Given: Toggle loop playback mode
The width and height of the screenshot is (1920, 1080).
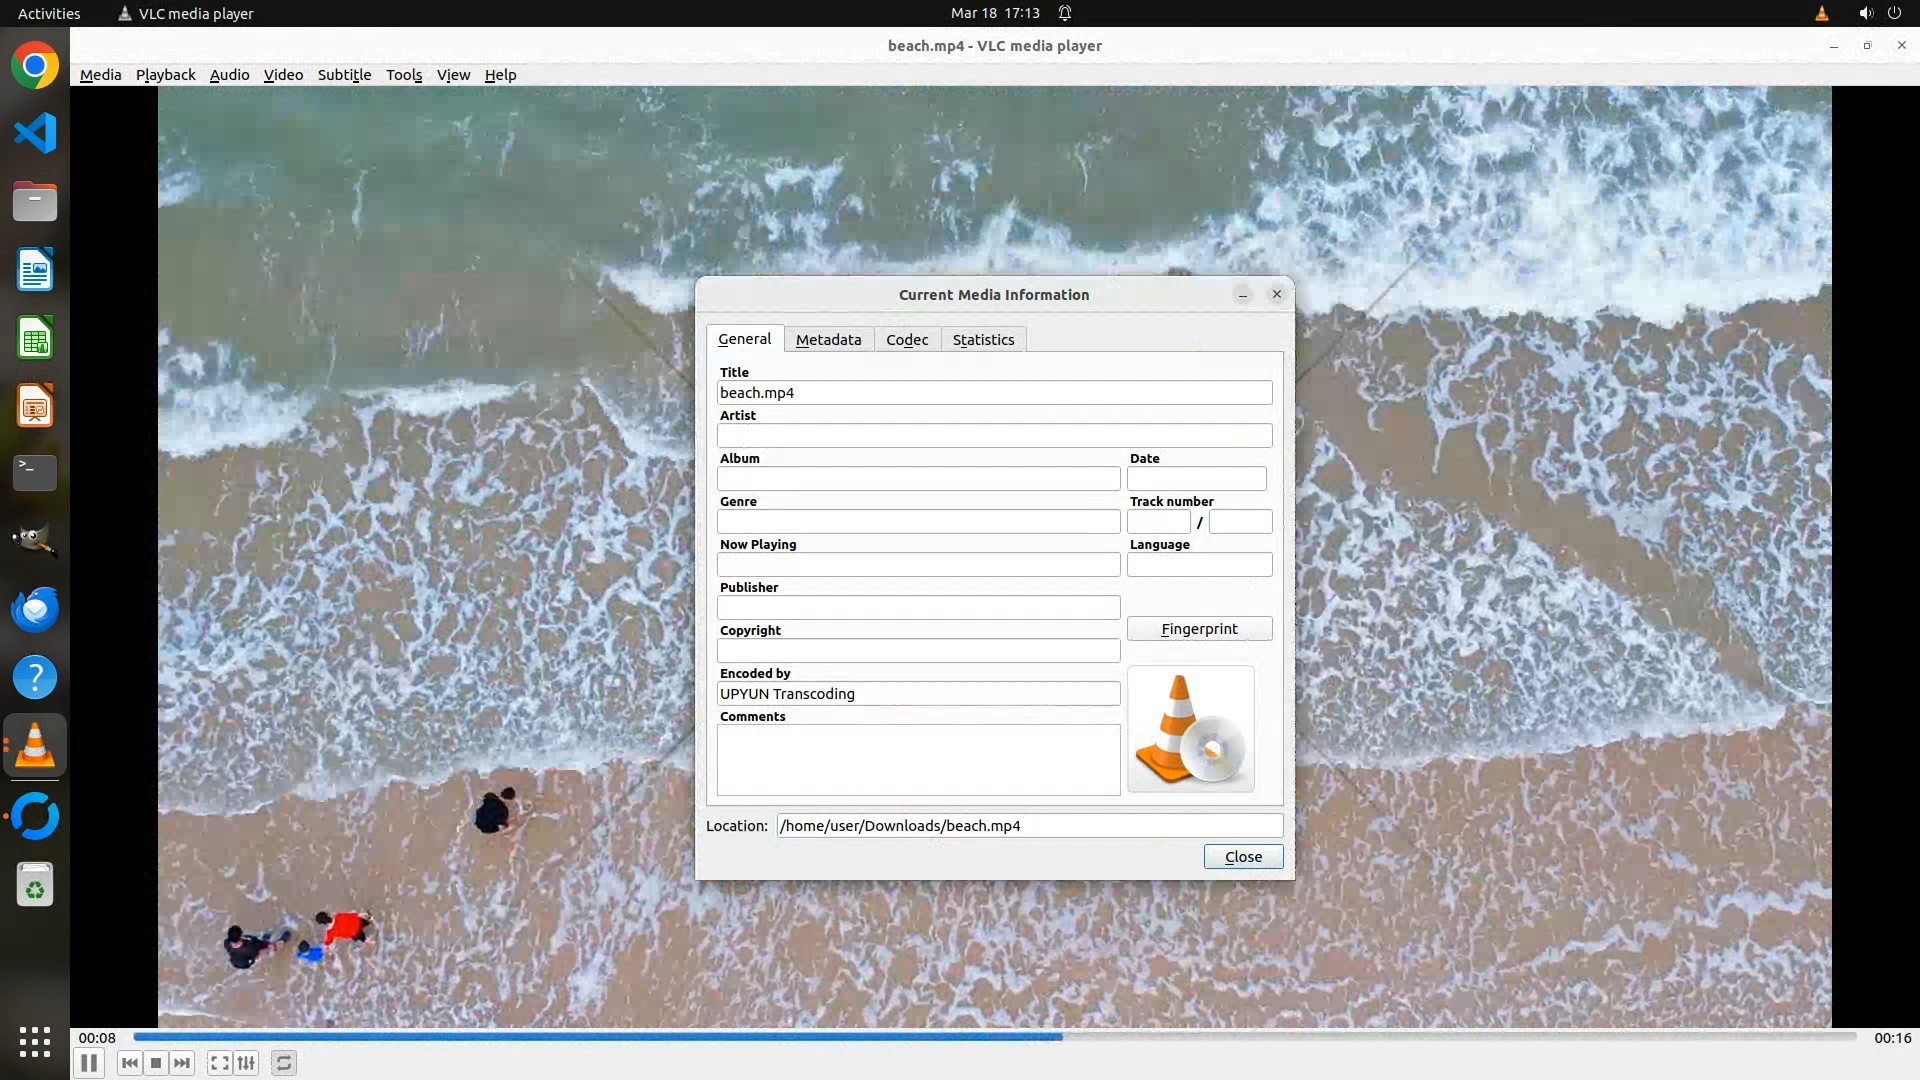Looking at the screenshot, I should (284, 1063).
